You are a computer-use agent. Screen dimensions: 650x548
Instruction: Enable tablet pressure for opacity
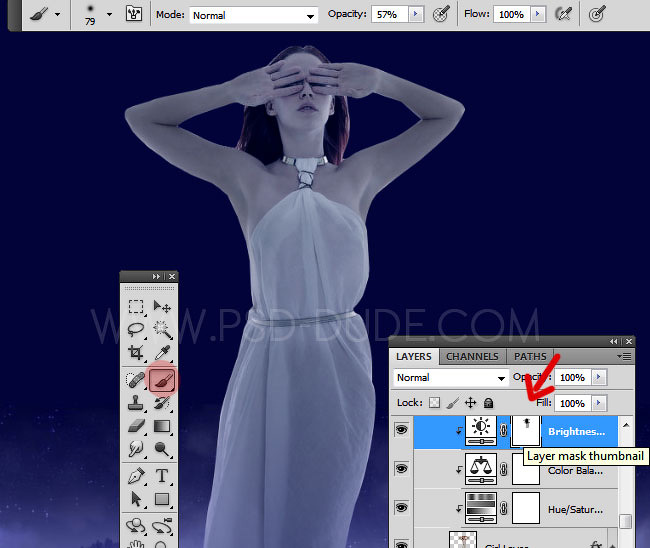441,14
